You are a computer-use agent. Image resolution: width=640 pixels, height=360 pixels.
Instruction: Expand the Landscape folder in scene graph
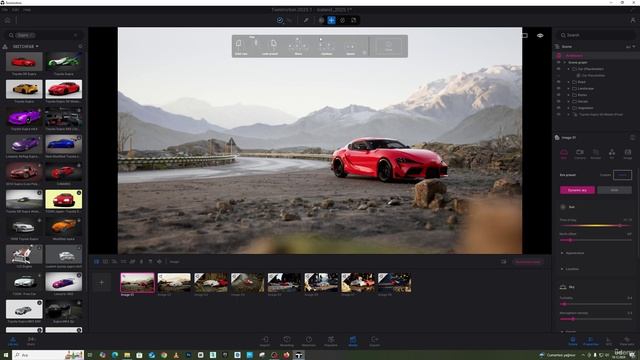tap(569, 89)
